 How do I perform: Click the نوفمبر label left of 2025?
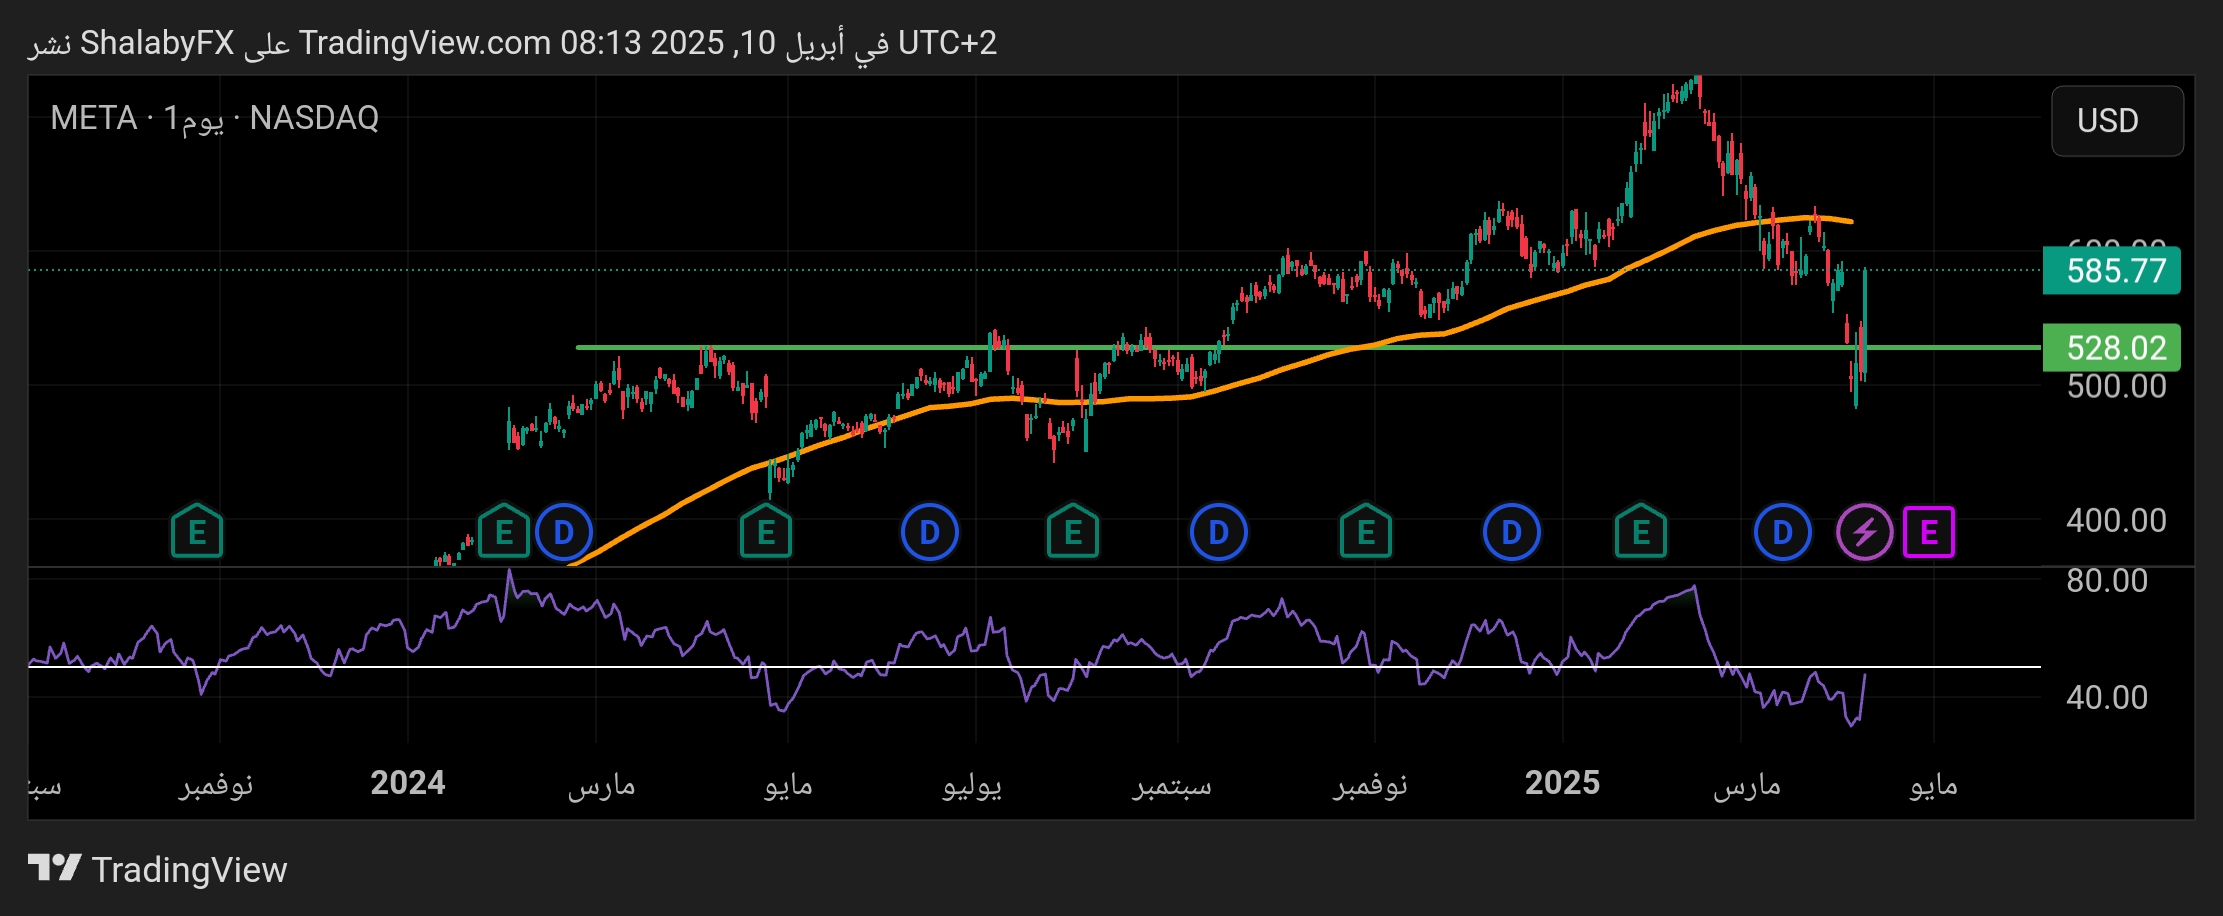(x=1370, y=786)
